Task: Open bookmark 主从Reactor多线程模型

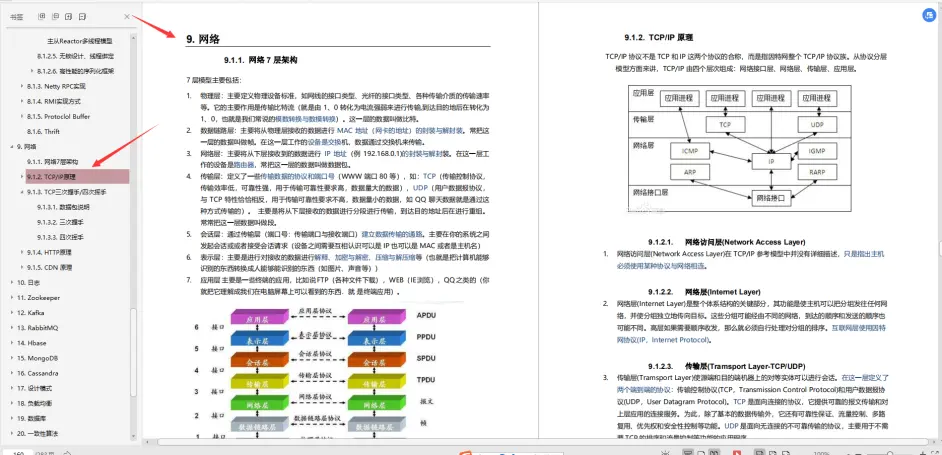Action: pos(80,41)
